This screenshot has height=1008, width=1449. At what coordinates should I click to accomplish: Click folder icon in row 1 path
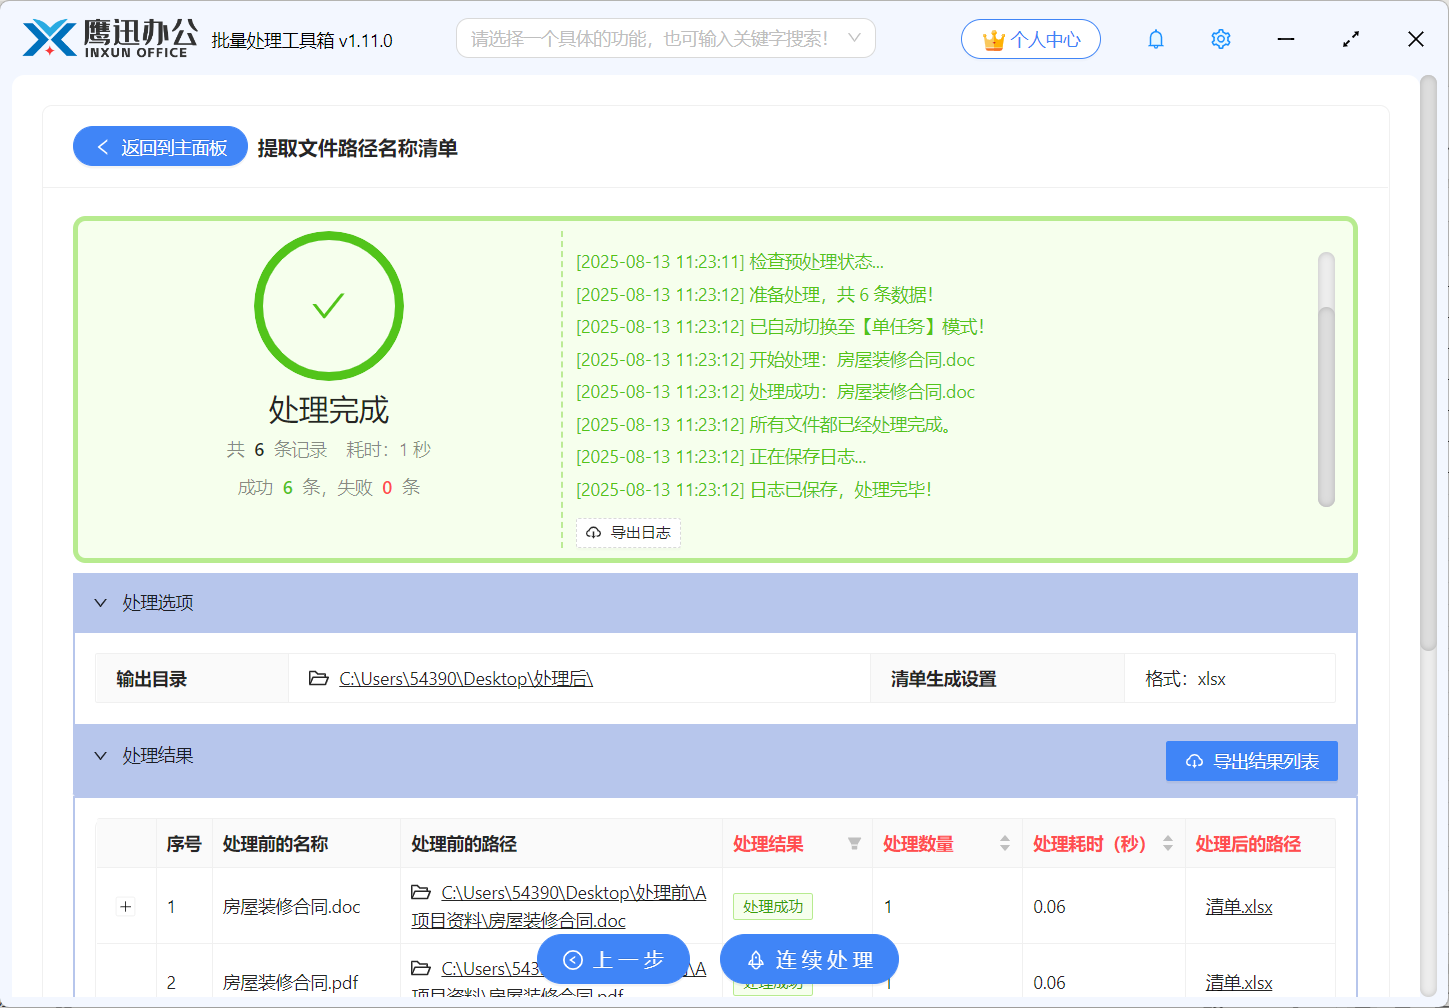(x=421, y=892)
